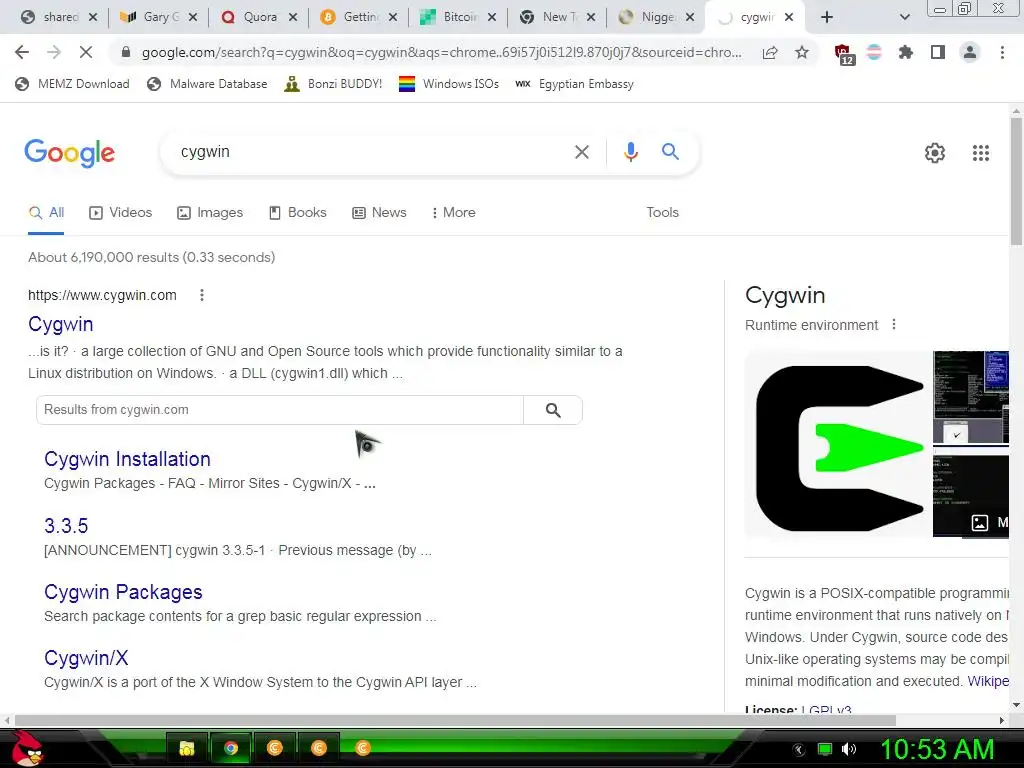The width and height of the screenshot is (1024, 768).
Task: Open the top terminal screenshot thumbnail
Action: tap(971, 397)
